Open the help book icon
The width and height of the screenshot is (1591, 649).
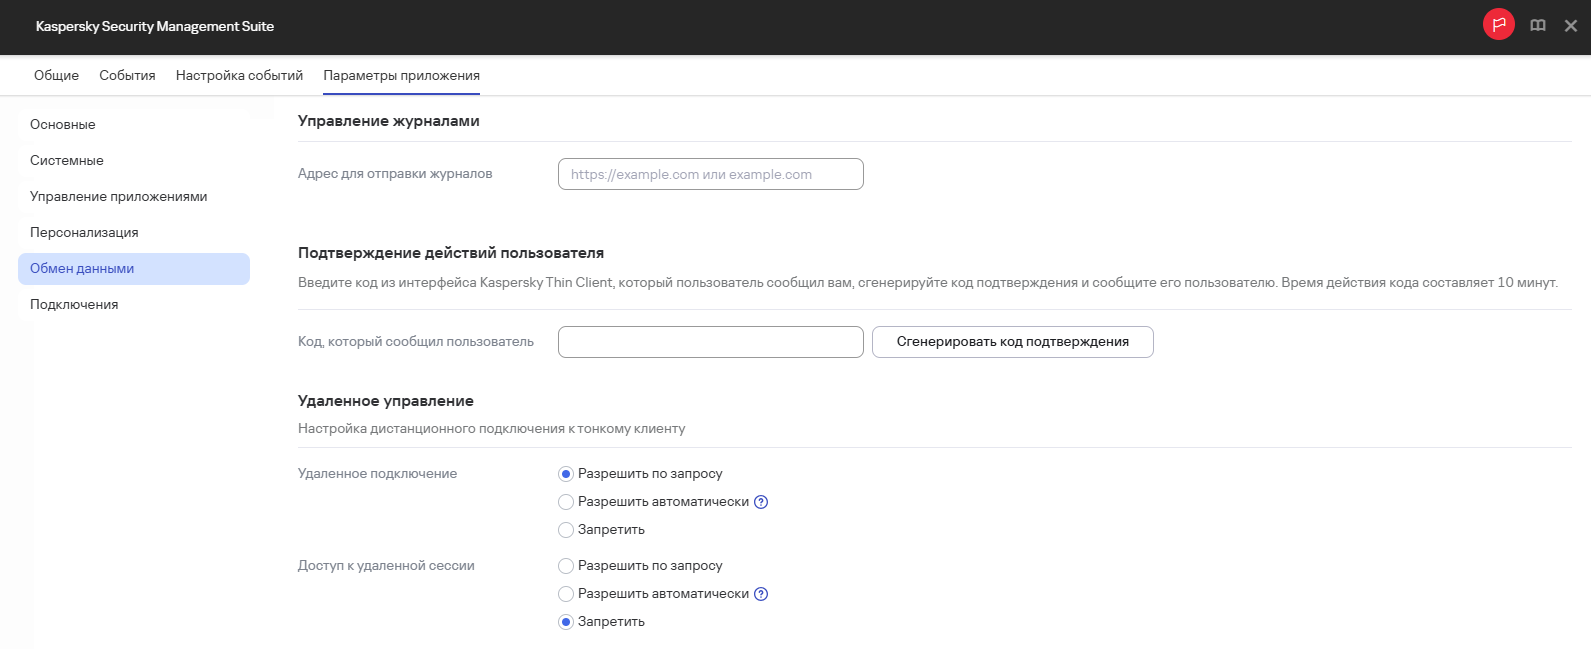(x=1538, y=26)
